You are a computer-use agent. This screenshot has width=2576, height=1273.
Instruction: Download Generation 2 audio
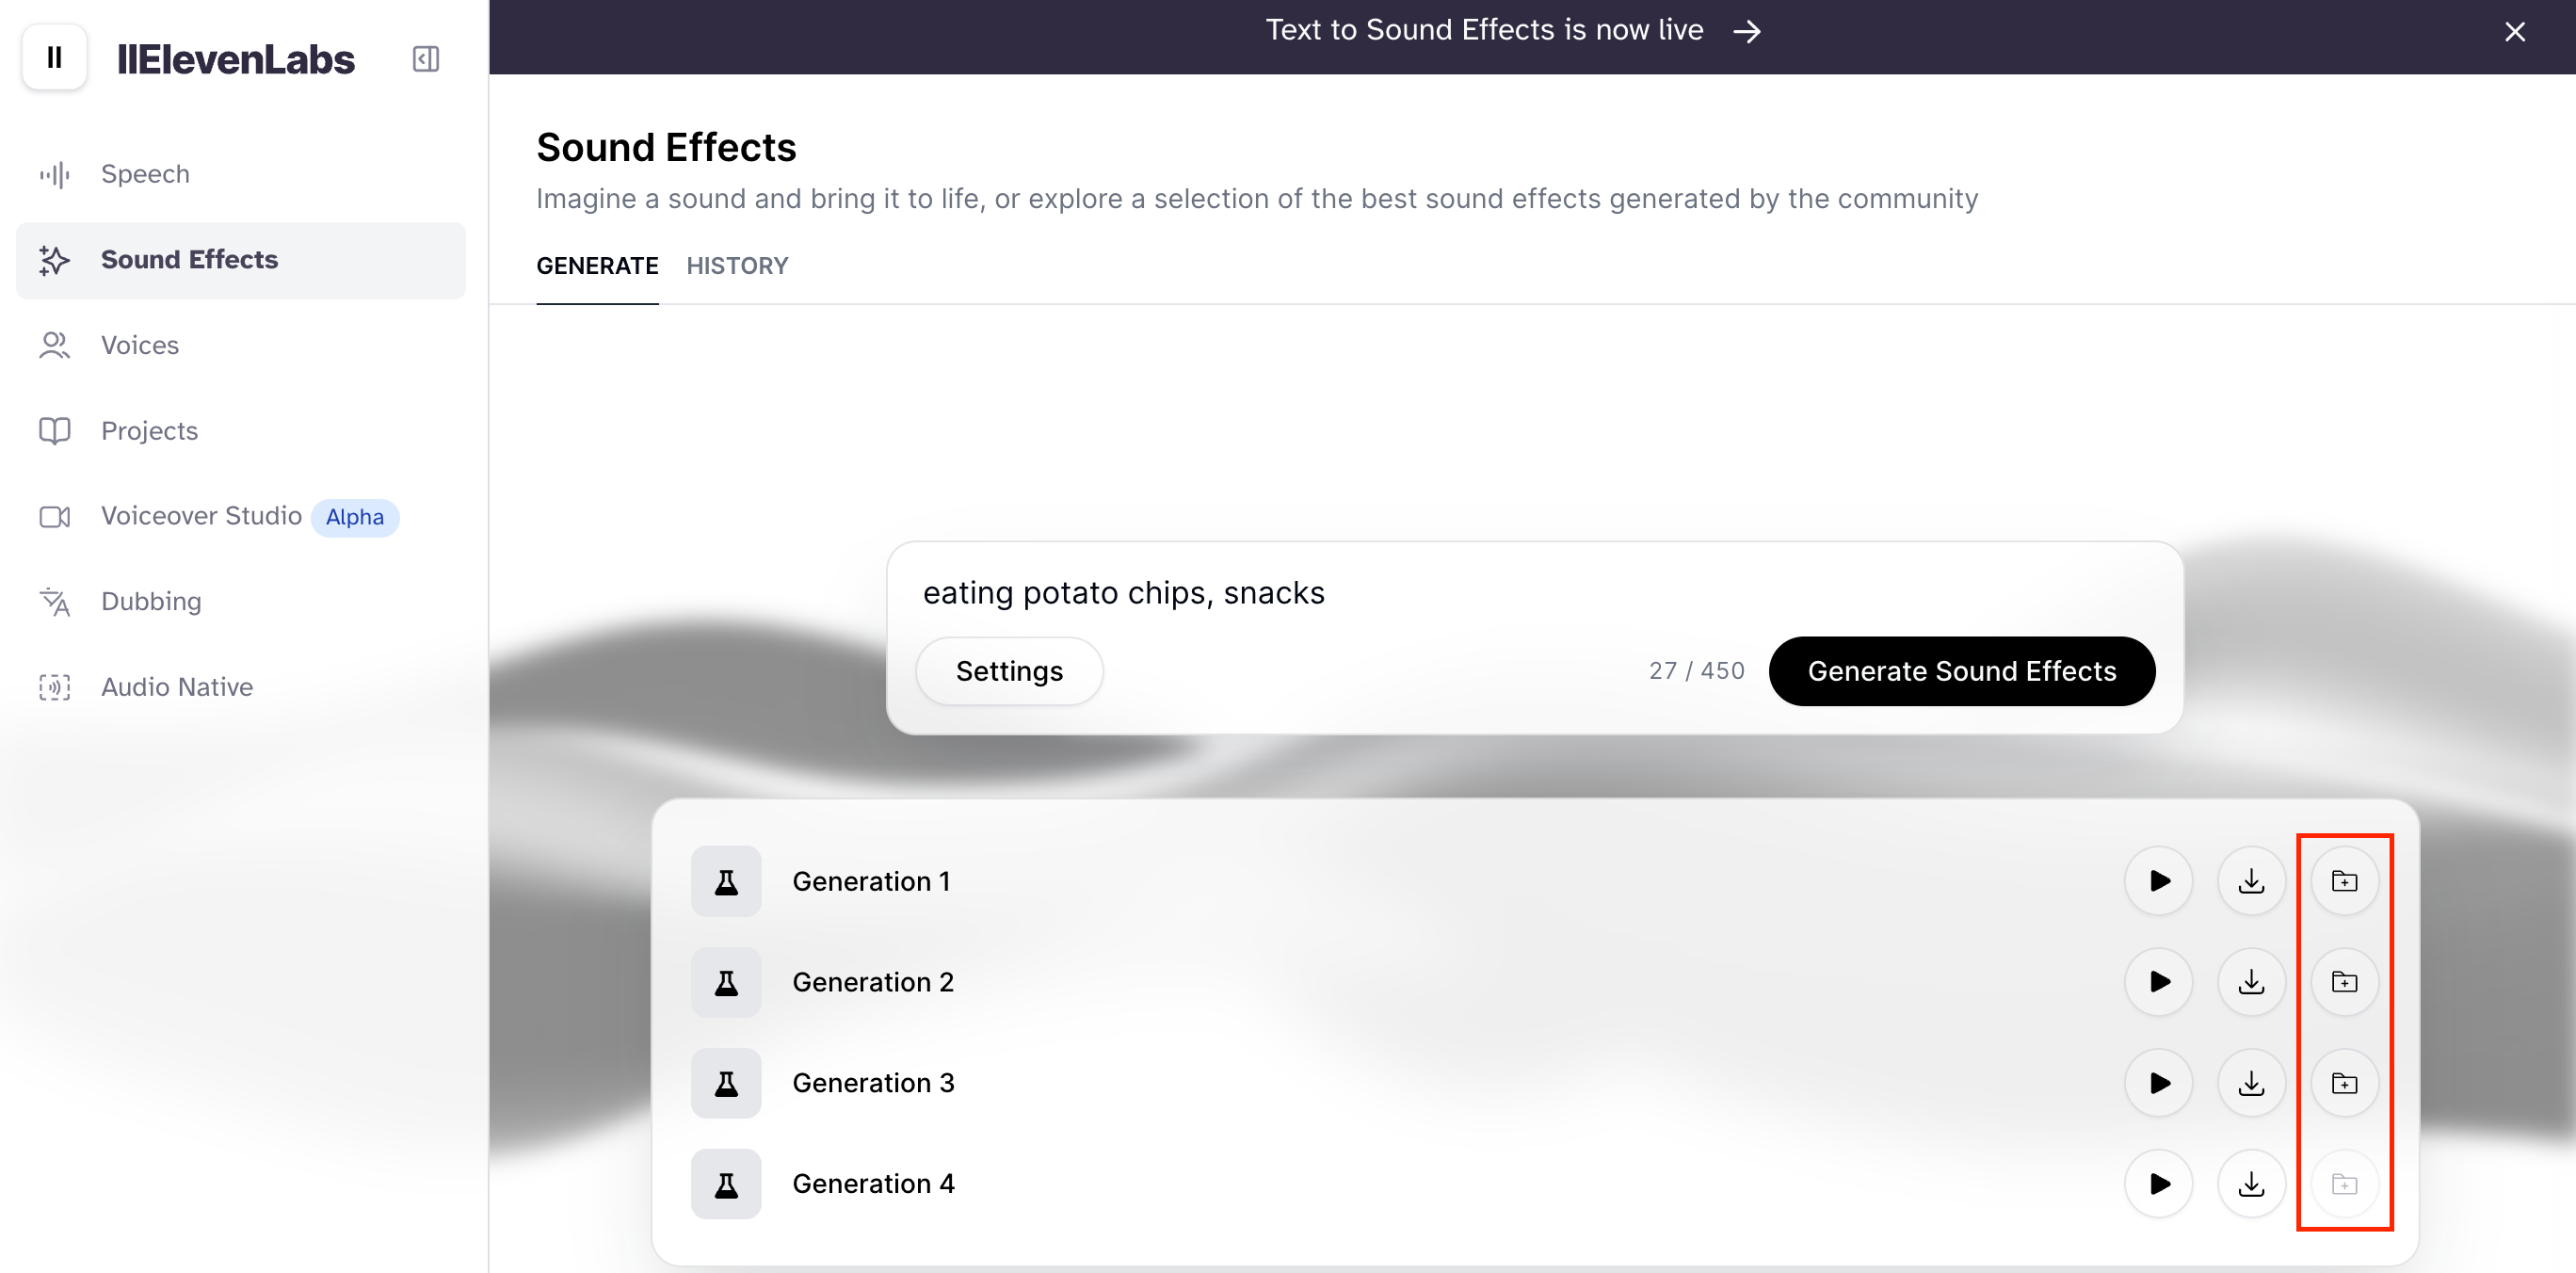click(2251, 982)
